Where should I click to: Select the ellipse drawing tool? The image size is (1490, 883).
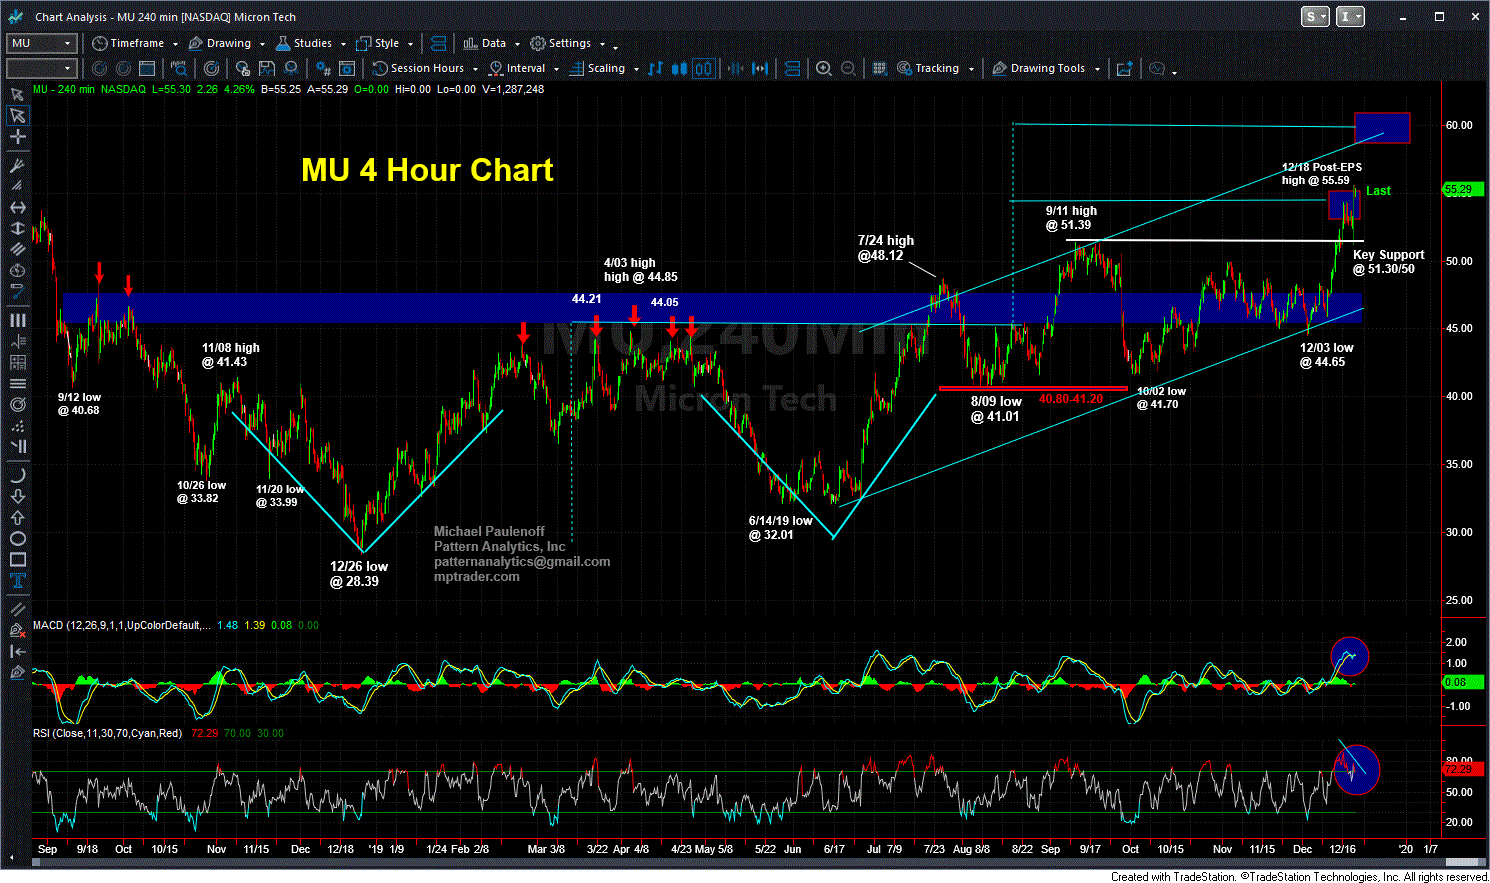(x=17, y=539)
